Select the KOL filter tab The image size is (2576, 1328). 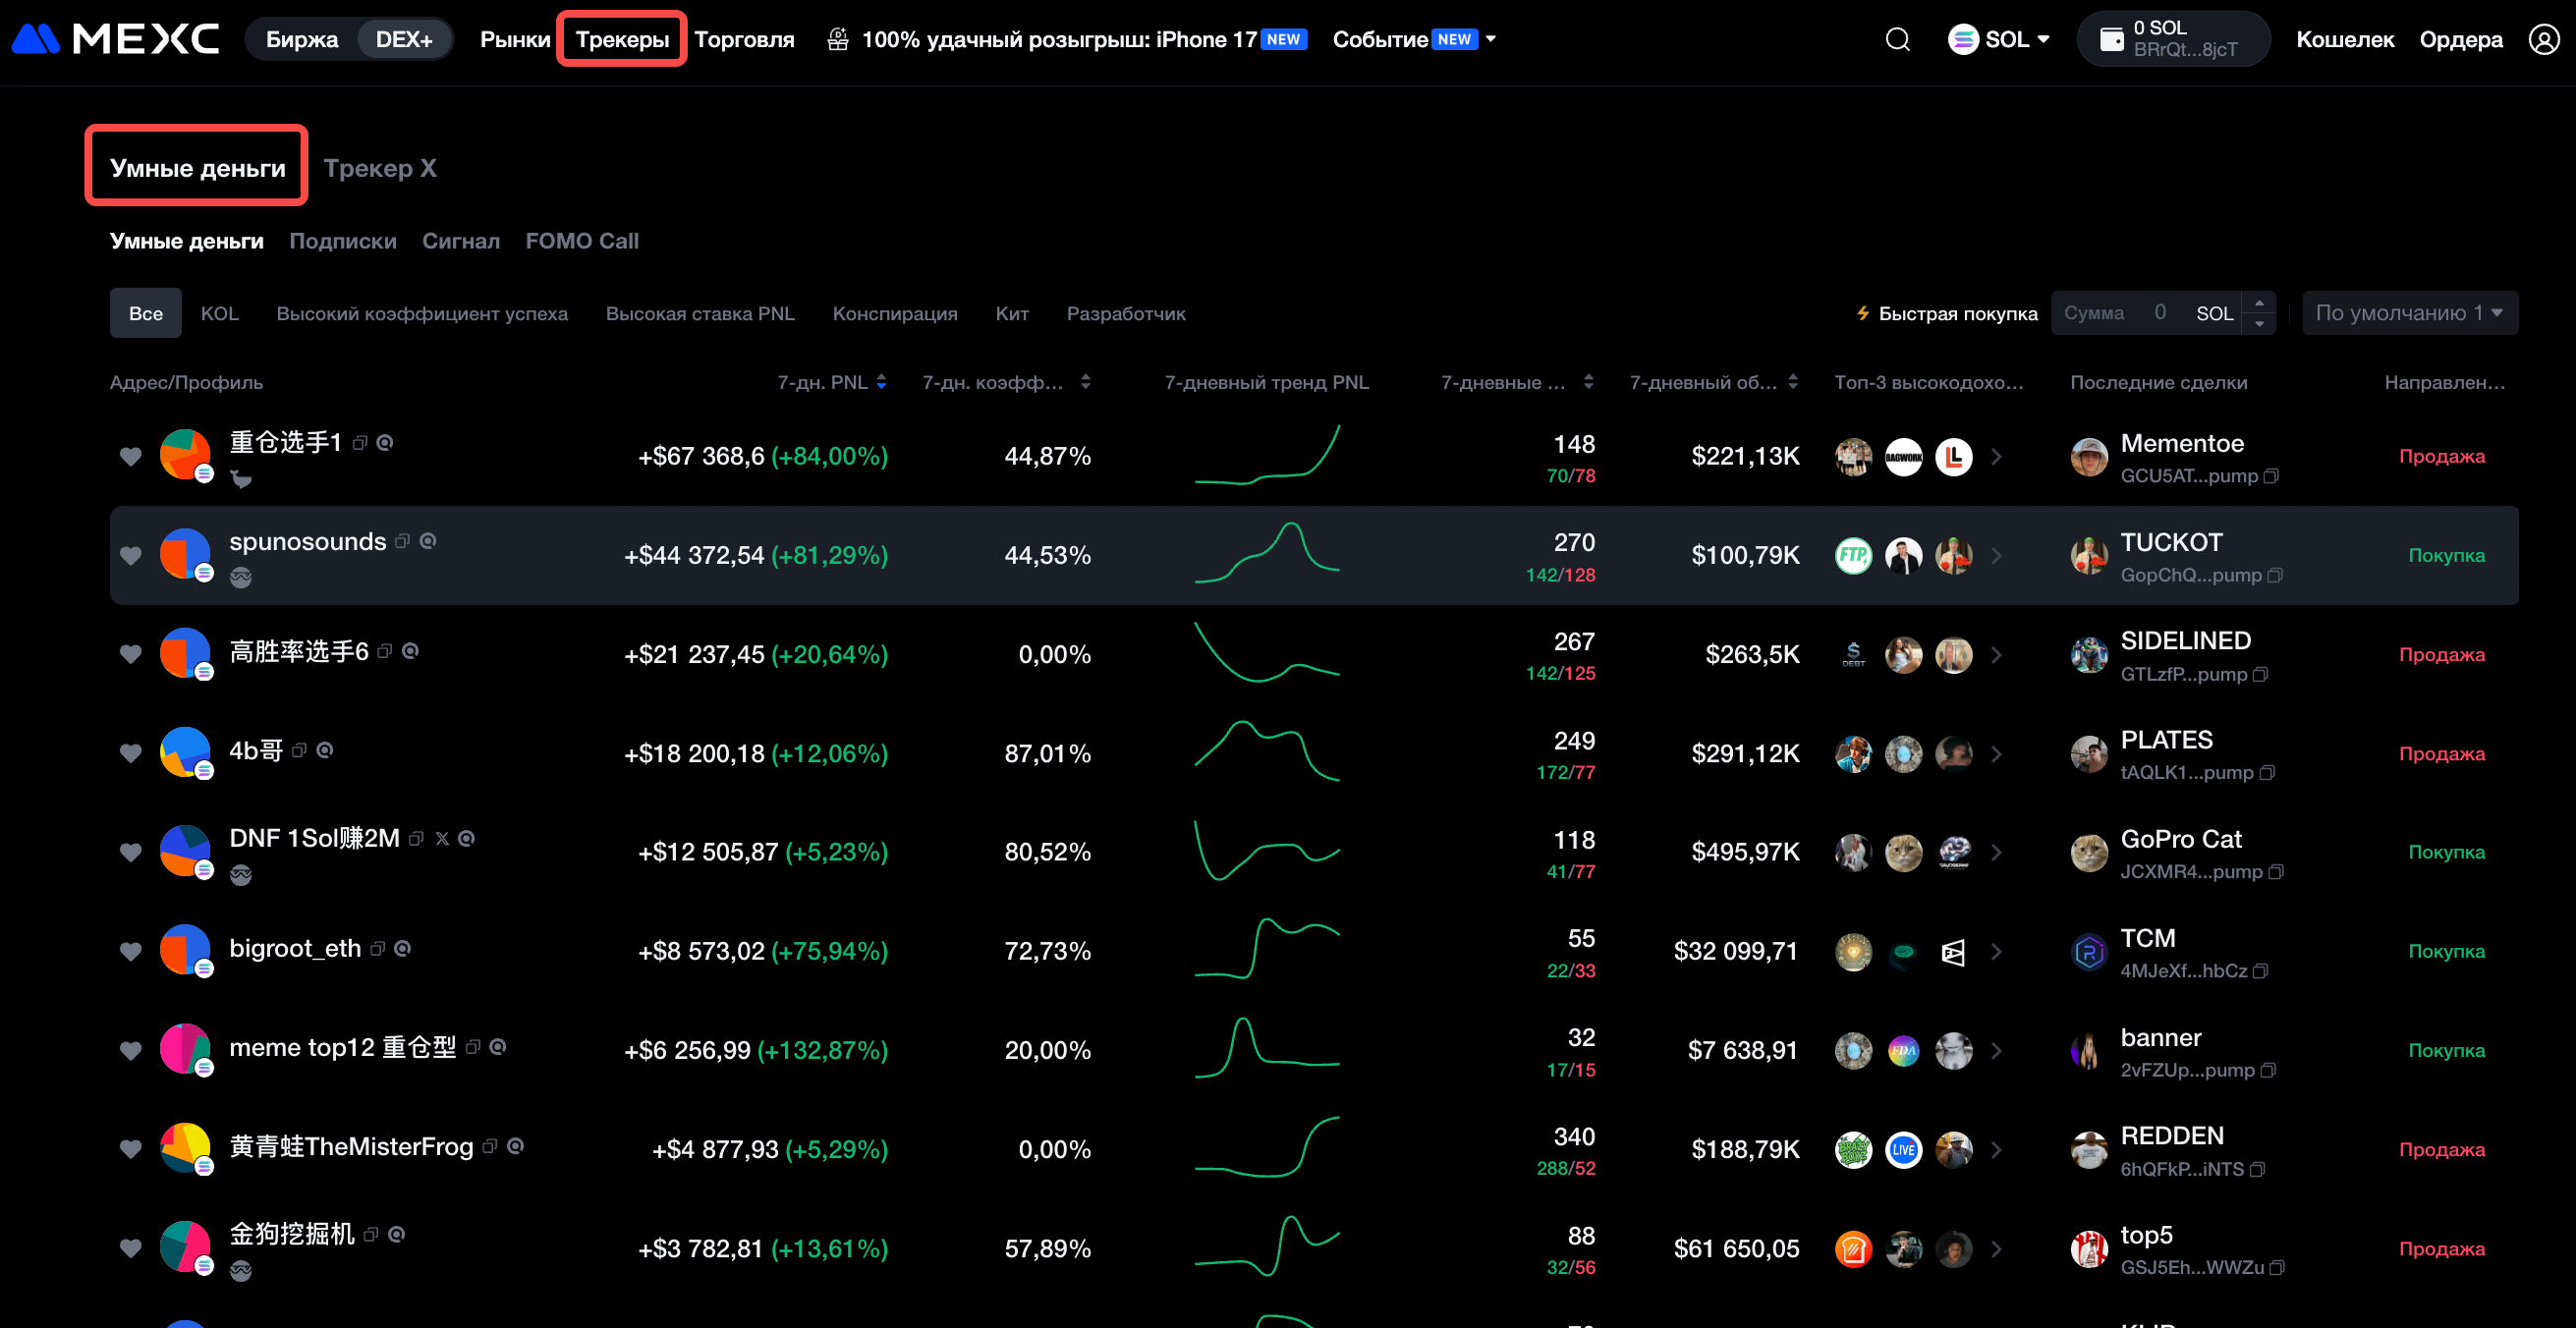tap(219, 313)
